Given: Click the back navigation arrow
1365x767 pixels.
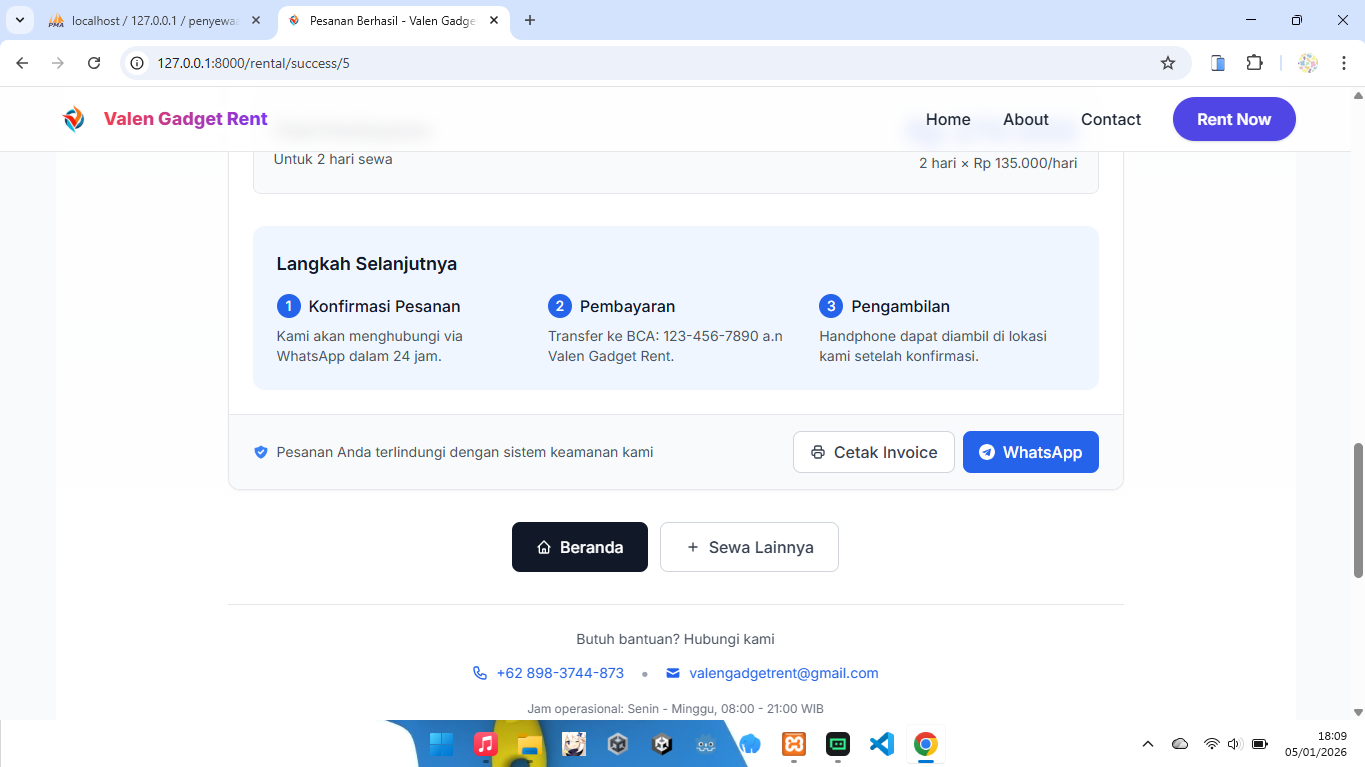Looking at the screenshot, I should [x=22, y=63].
